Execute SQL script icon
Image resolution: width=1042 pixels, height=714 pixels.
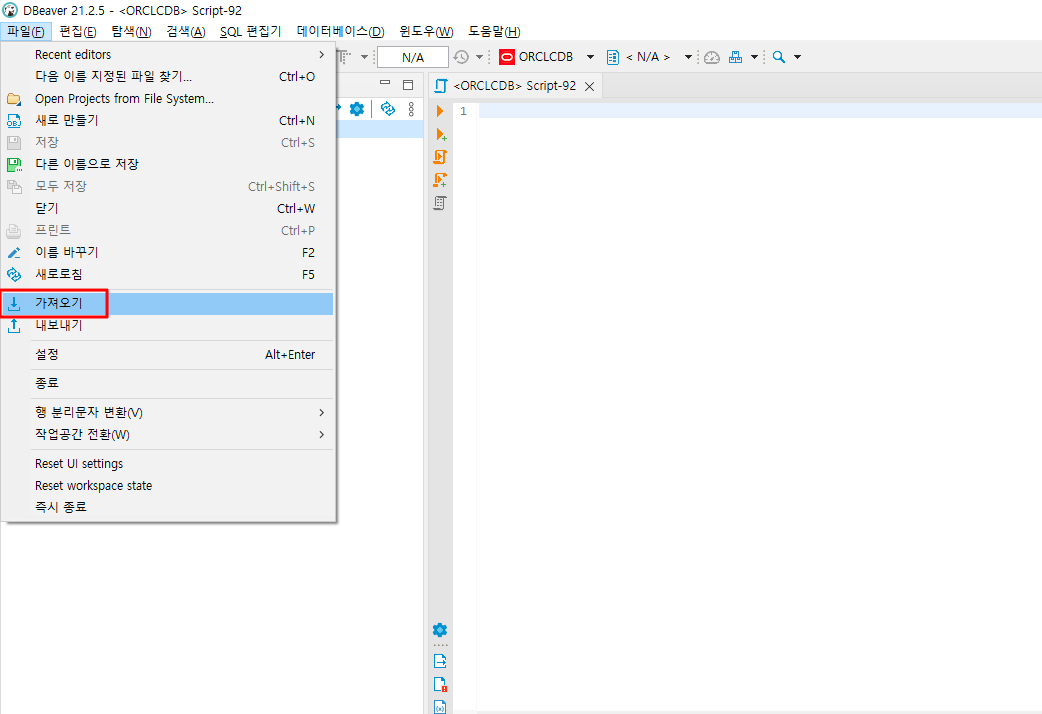[440, 157]
